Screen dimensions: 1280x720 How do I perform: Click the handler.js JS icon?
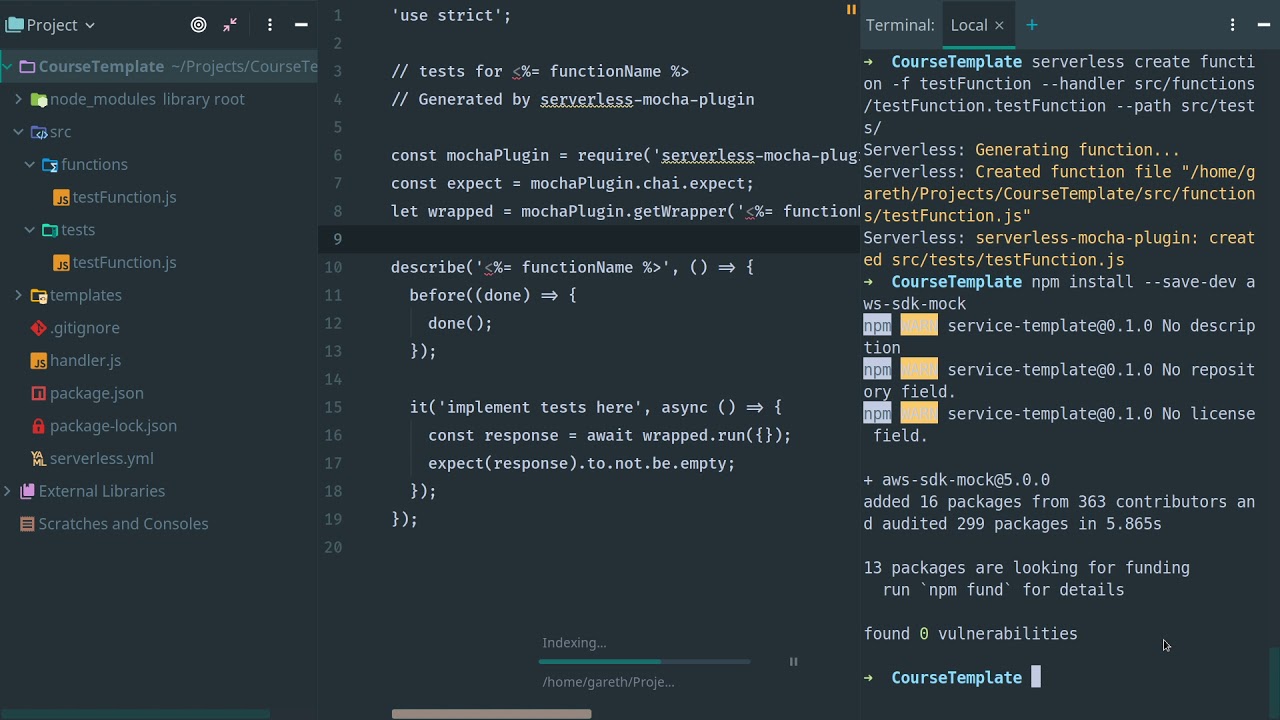pos(38,360)
